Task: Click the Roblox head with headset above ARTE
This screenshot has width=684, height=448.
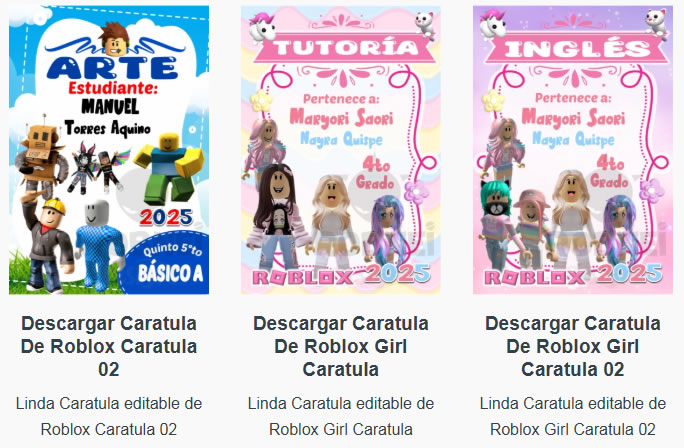Action: pos(114,39)
